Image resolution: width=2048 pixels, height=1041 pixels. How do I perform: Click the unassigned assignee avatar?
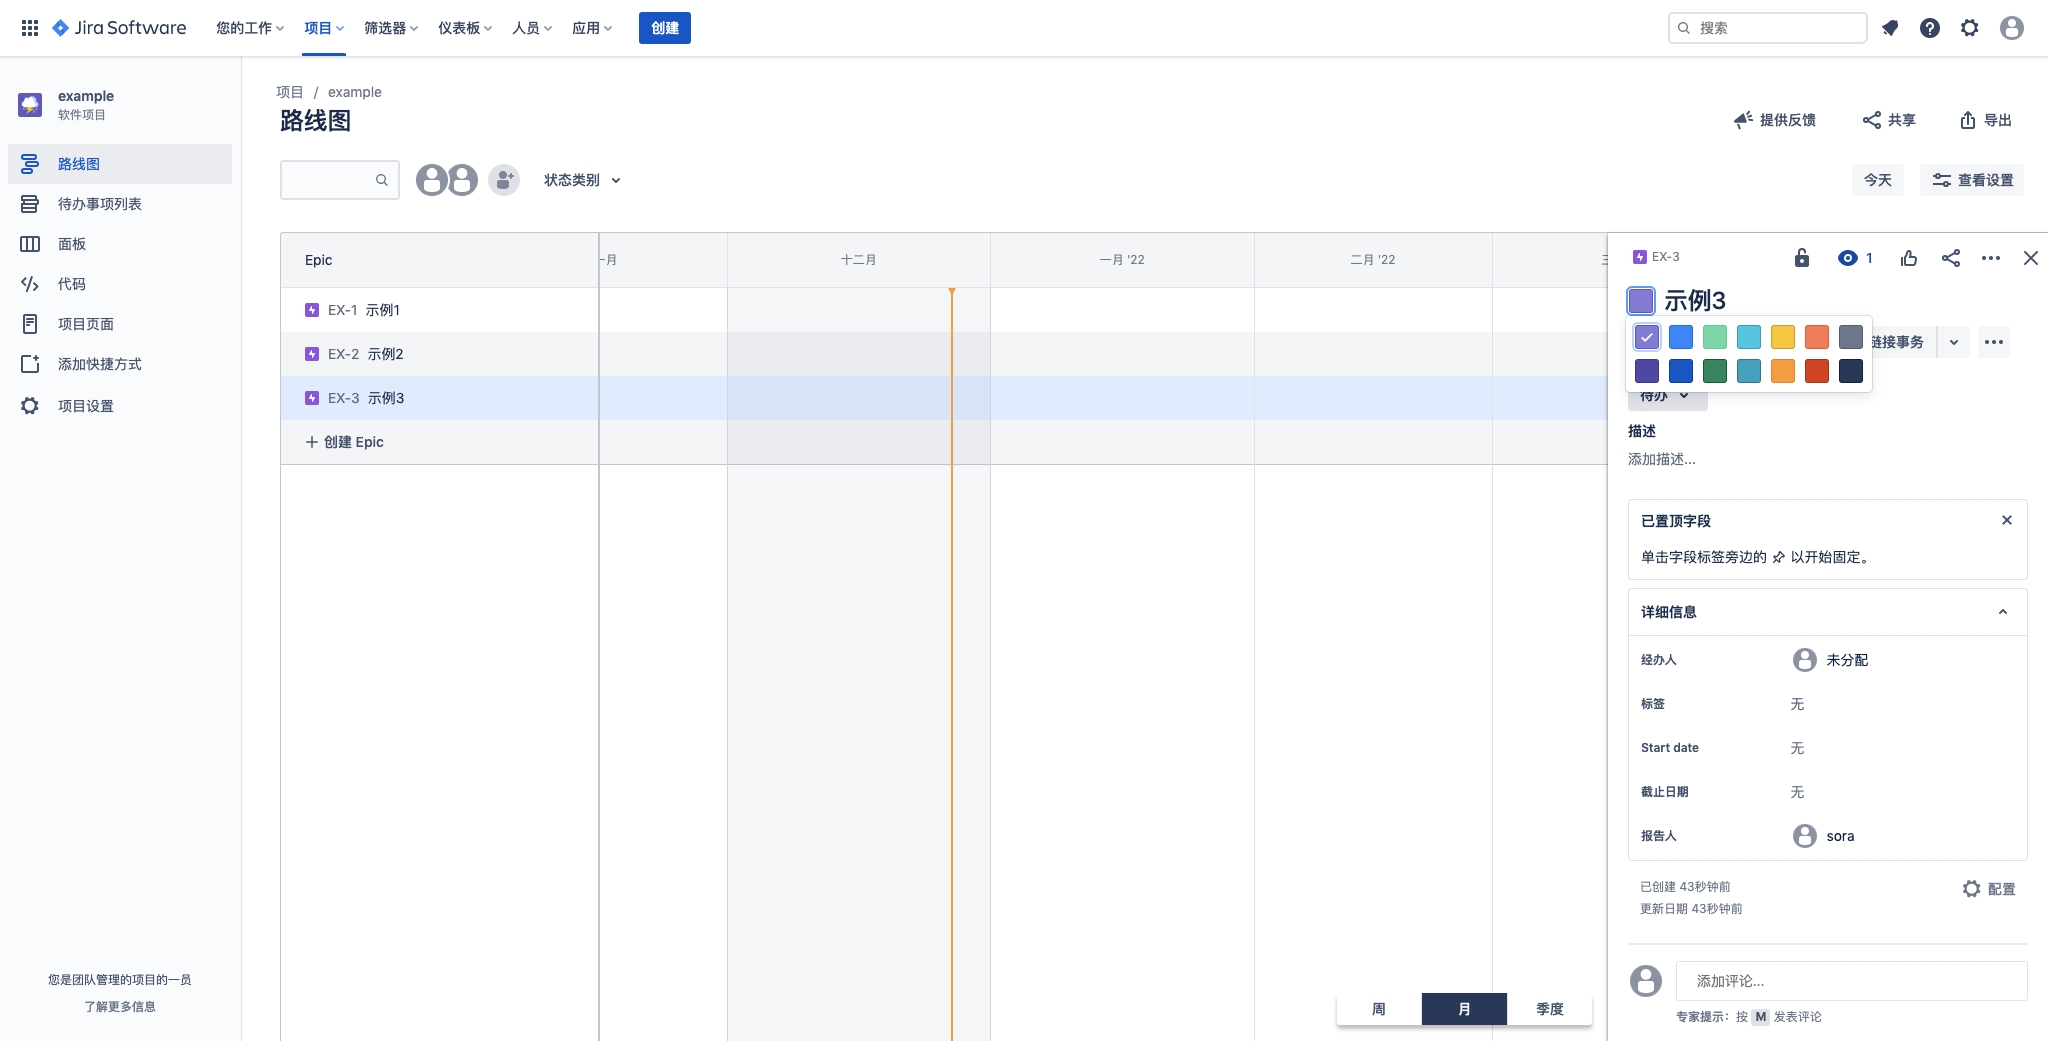click(1804, 660)
